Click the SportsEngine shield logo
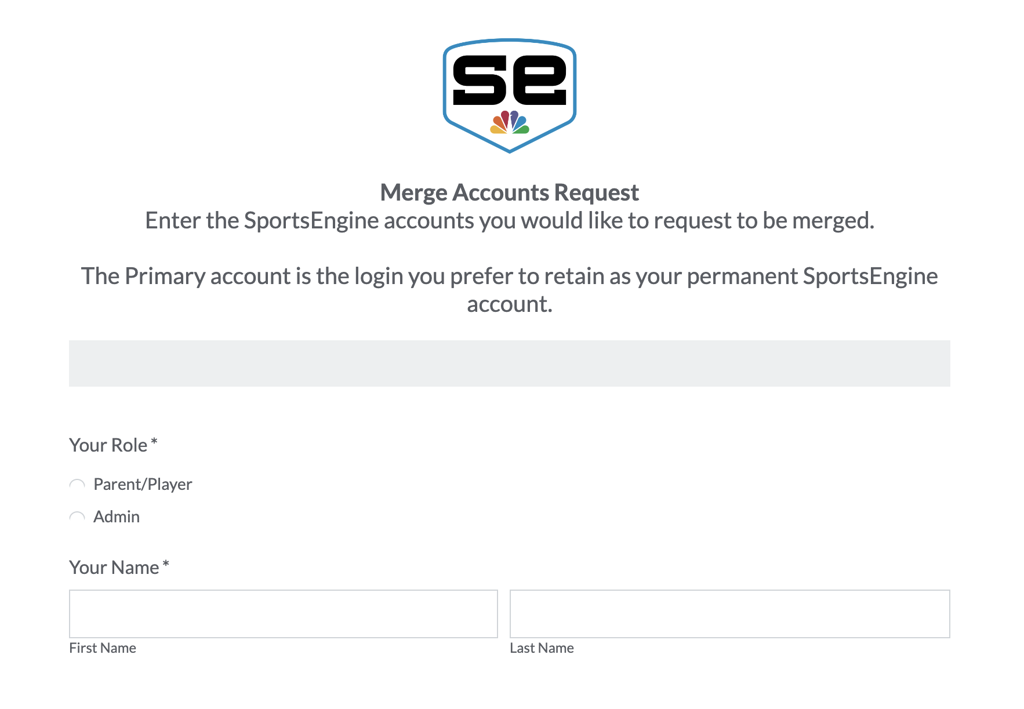 click(509, 95)
